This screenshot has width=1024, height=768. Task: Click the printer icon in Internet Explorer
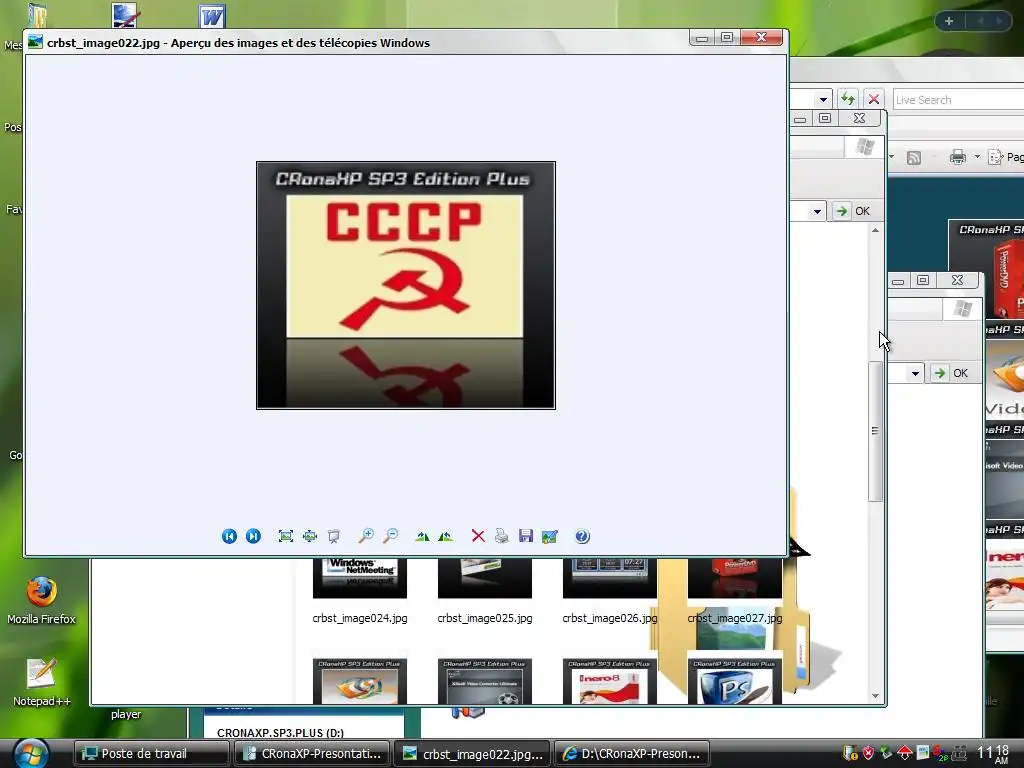[x=957, y=157]
